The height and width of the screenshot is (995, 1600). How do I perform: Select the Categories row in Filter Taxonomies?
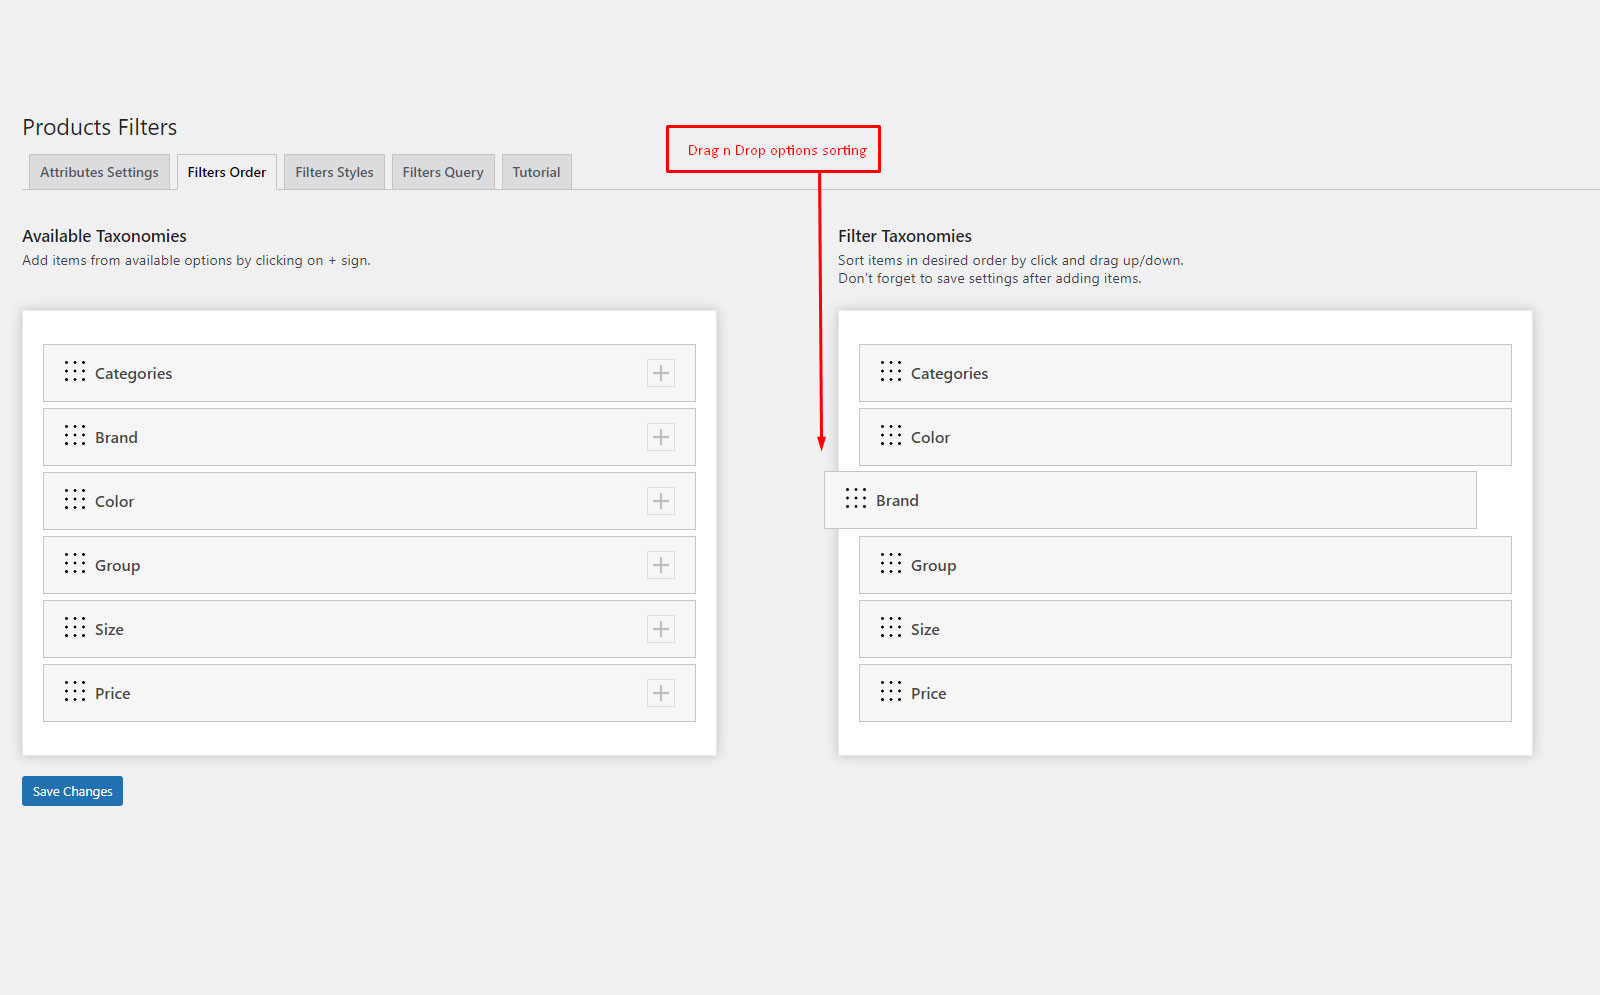click(1184, 373)
